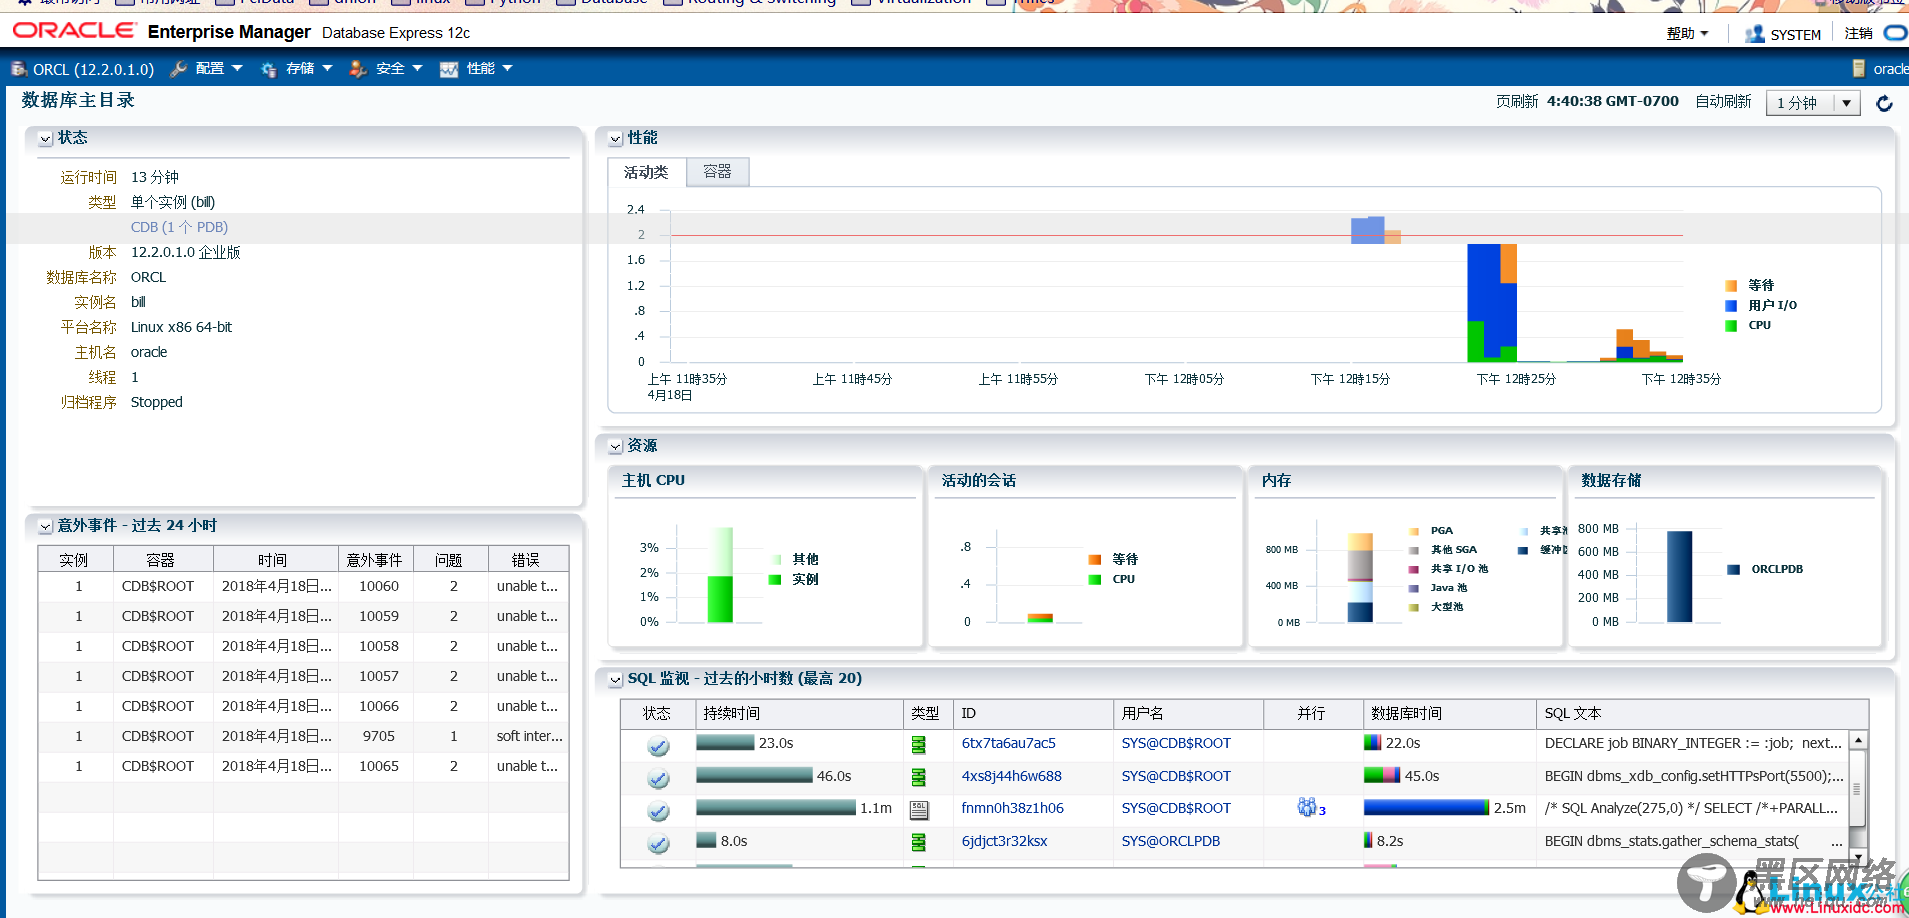Click 用户 I/O blue legend swatch
Image resolution: width=1909 pixels, height=918 pixels.
pos(1731,306)
